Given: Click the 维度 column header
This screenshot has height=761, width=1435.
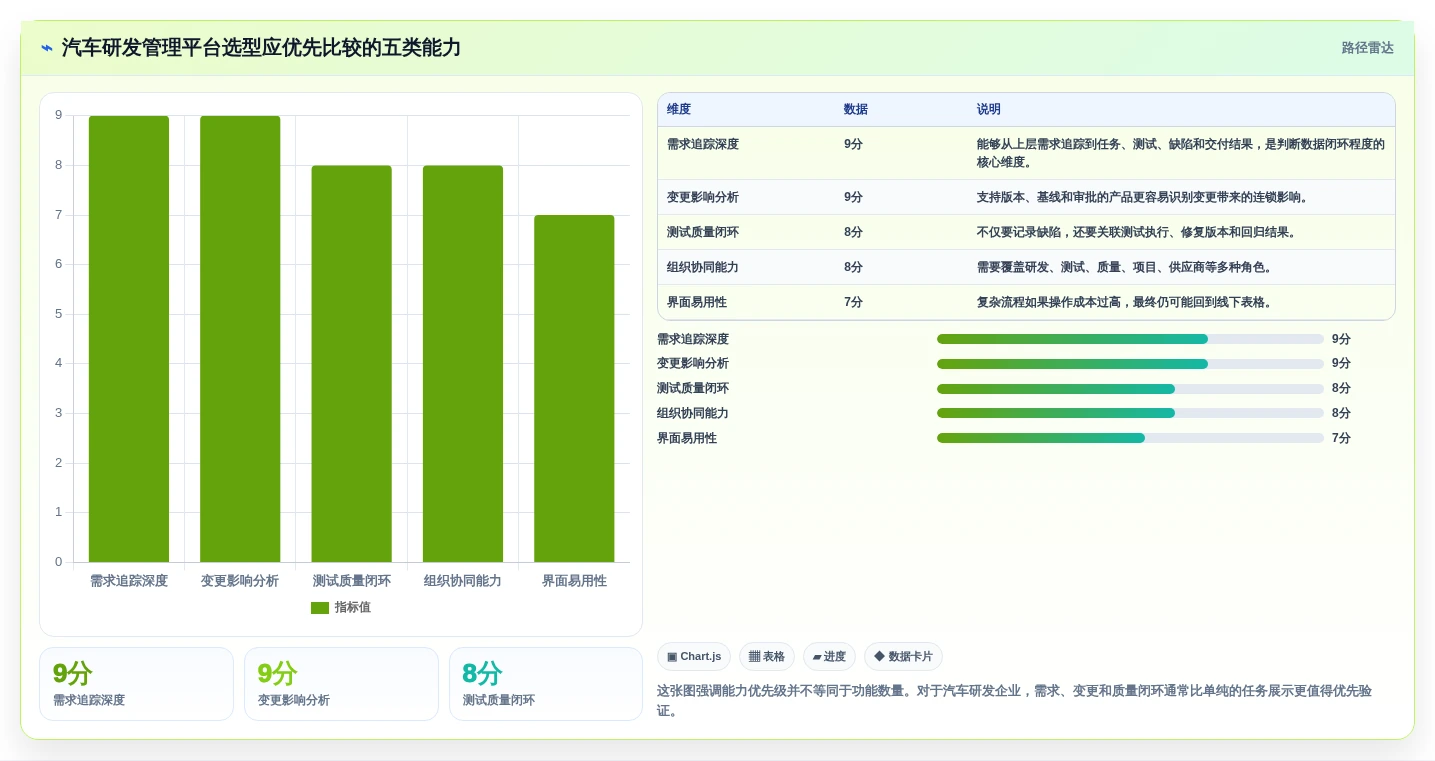Looking at the screenshot, I should pyautogui.click(x=679, y=110).
